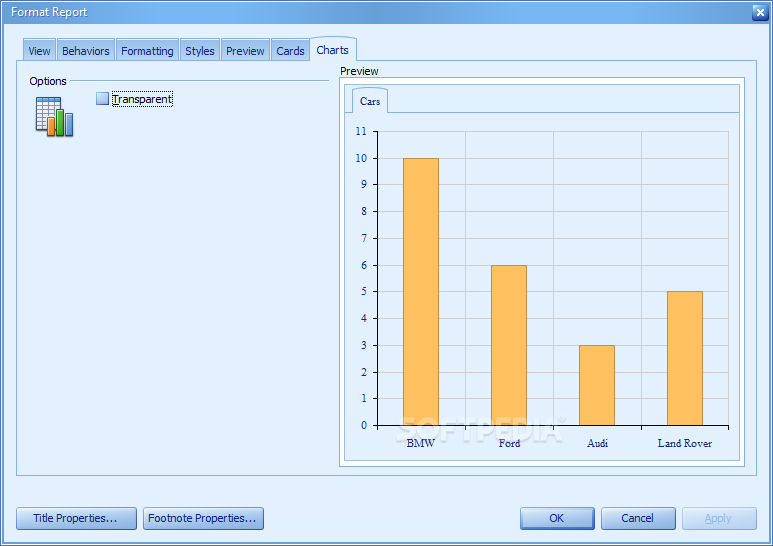Viewport: 773px width, 546px height.
Task: Close the Format Report dialog
Action: click(x=760, y=12)
